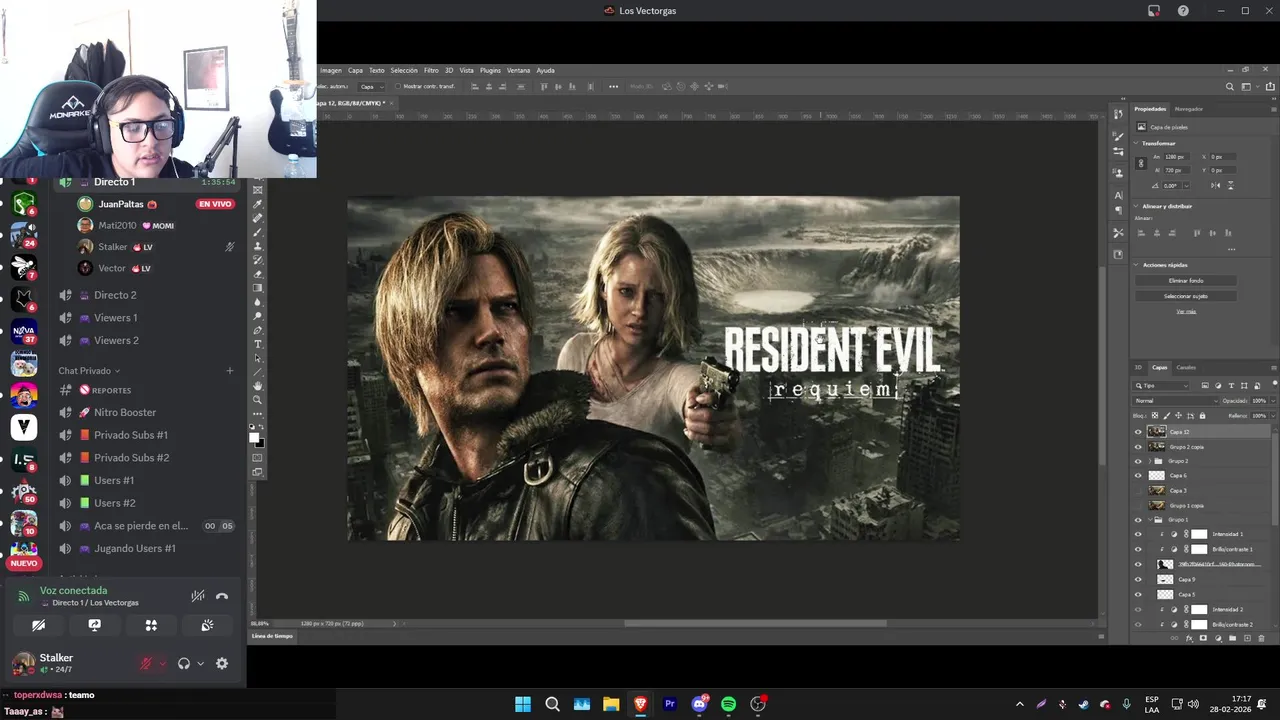The width and height of the screenshot is (1280, 720).
Task: Open the layer filter Tipo dropdown
Action: pyautogui.click(x=1161, y=386)
